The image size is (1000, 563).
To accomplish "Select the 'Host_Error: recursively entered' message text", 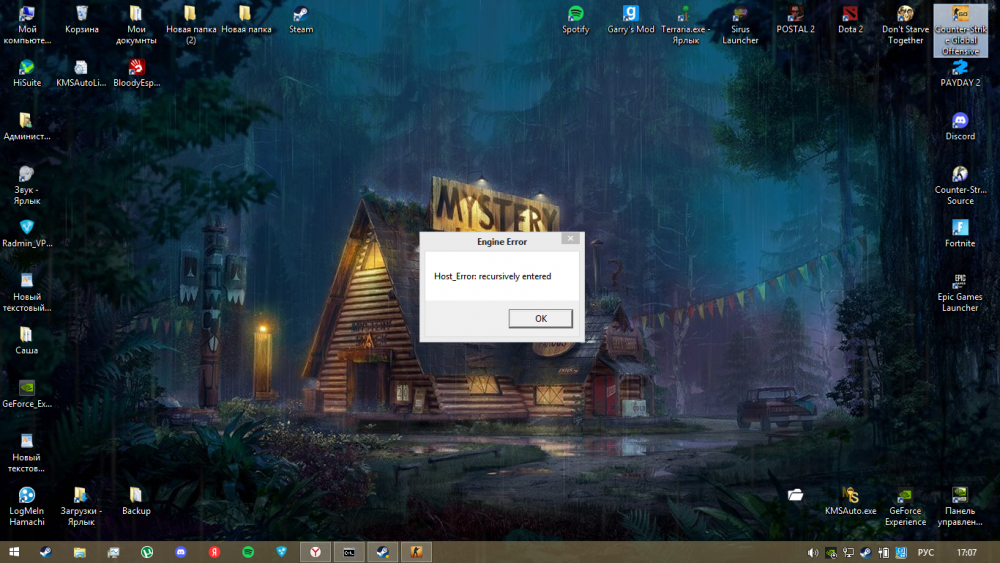I will click(x=492, y=276).
